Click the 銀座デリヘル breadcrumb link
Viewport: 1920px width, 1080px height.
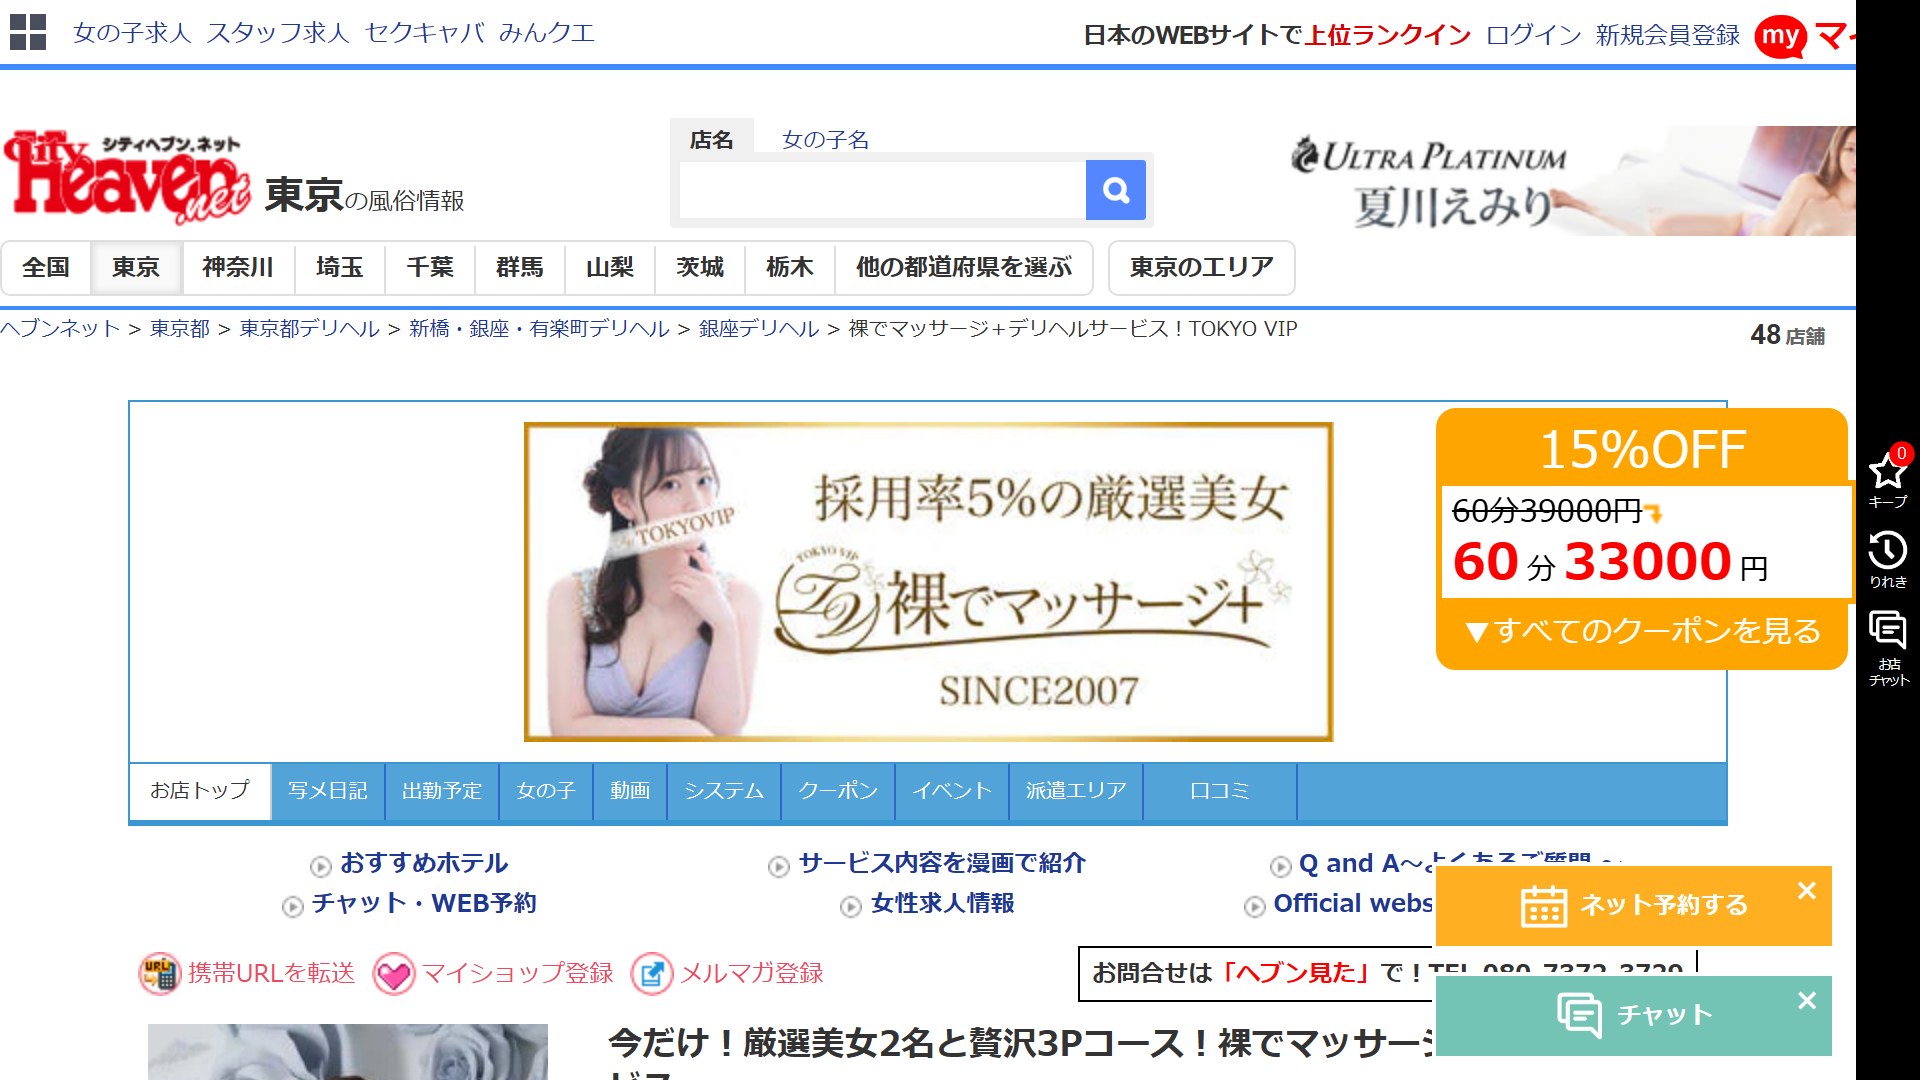[759, 329]
